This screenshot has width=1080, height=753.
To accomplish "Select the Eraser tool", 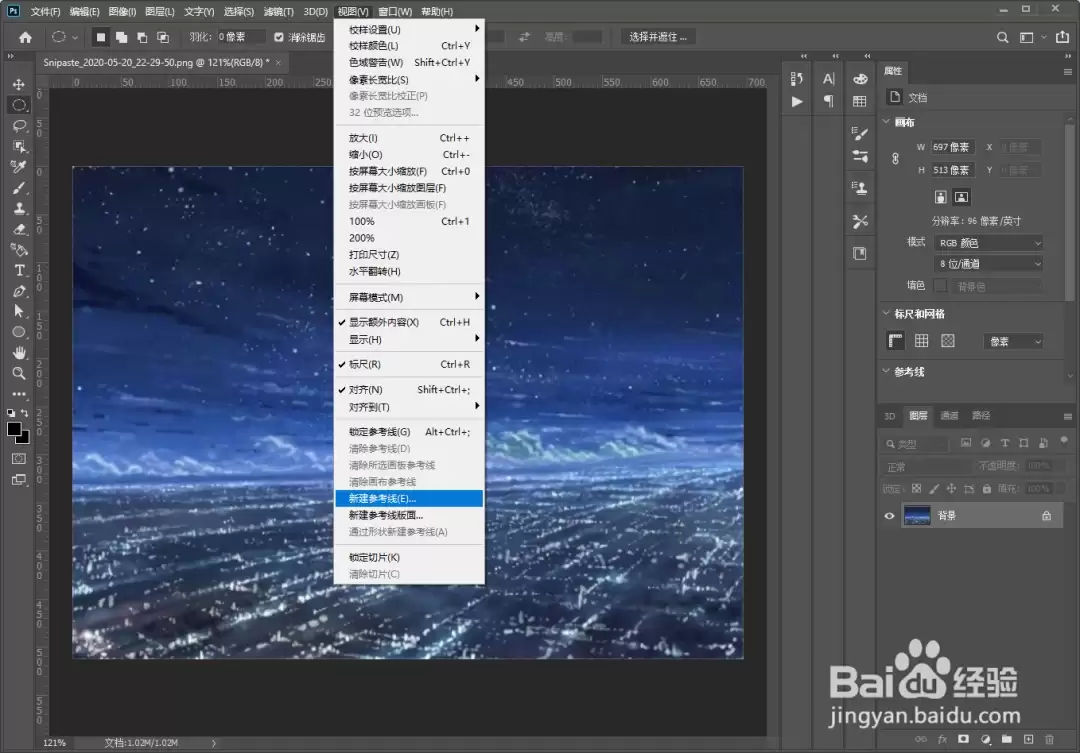I will [x=19, y=229].
